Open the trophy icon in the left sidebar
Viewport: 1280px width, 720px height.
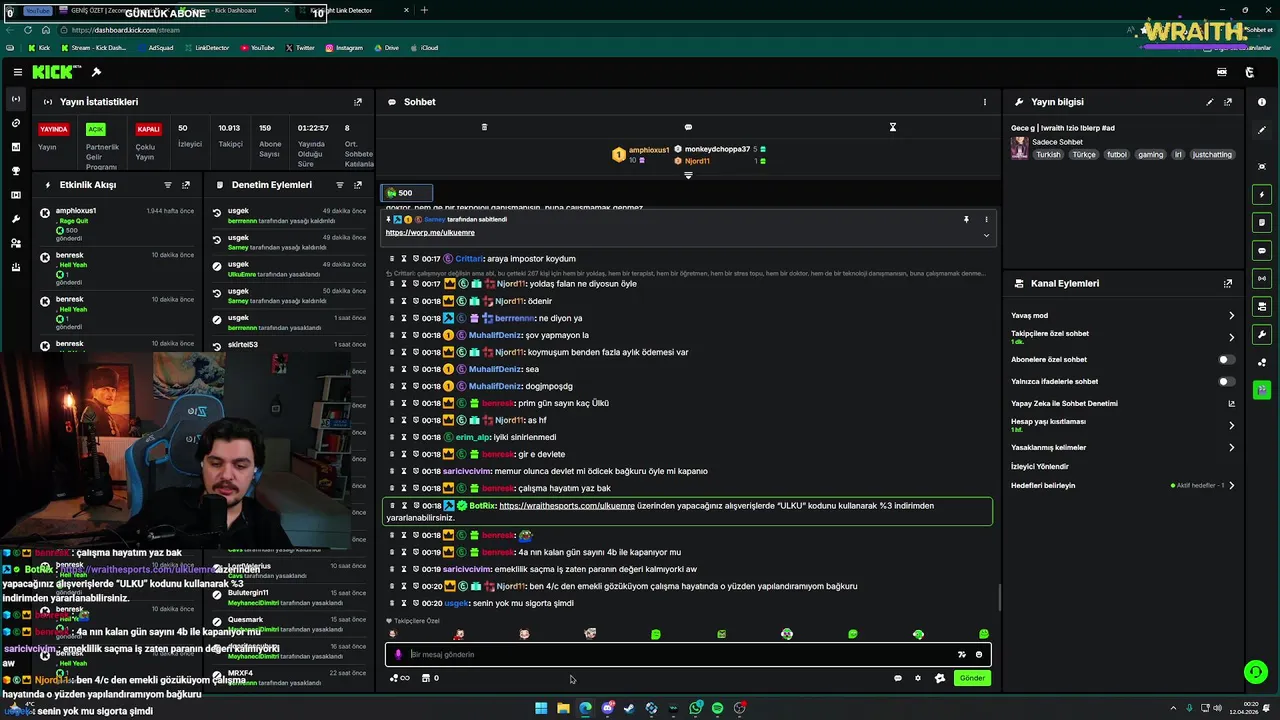[15, 171]
